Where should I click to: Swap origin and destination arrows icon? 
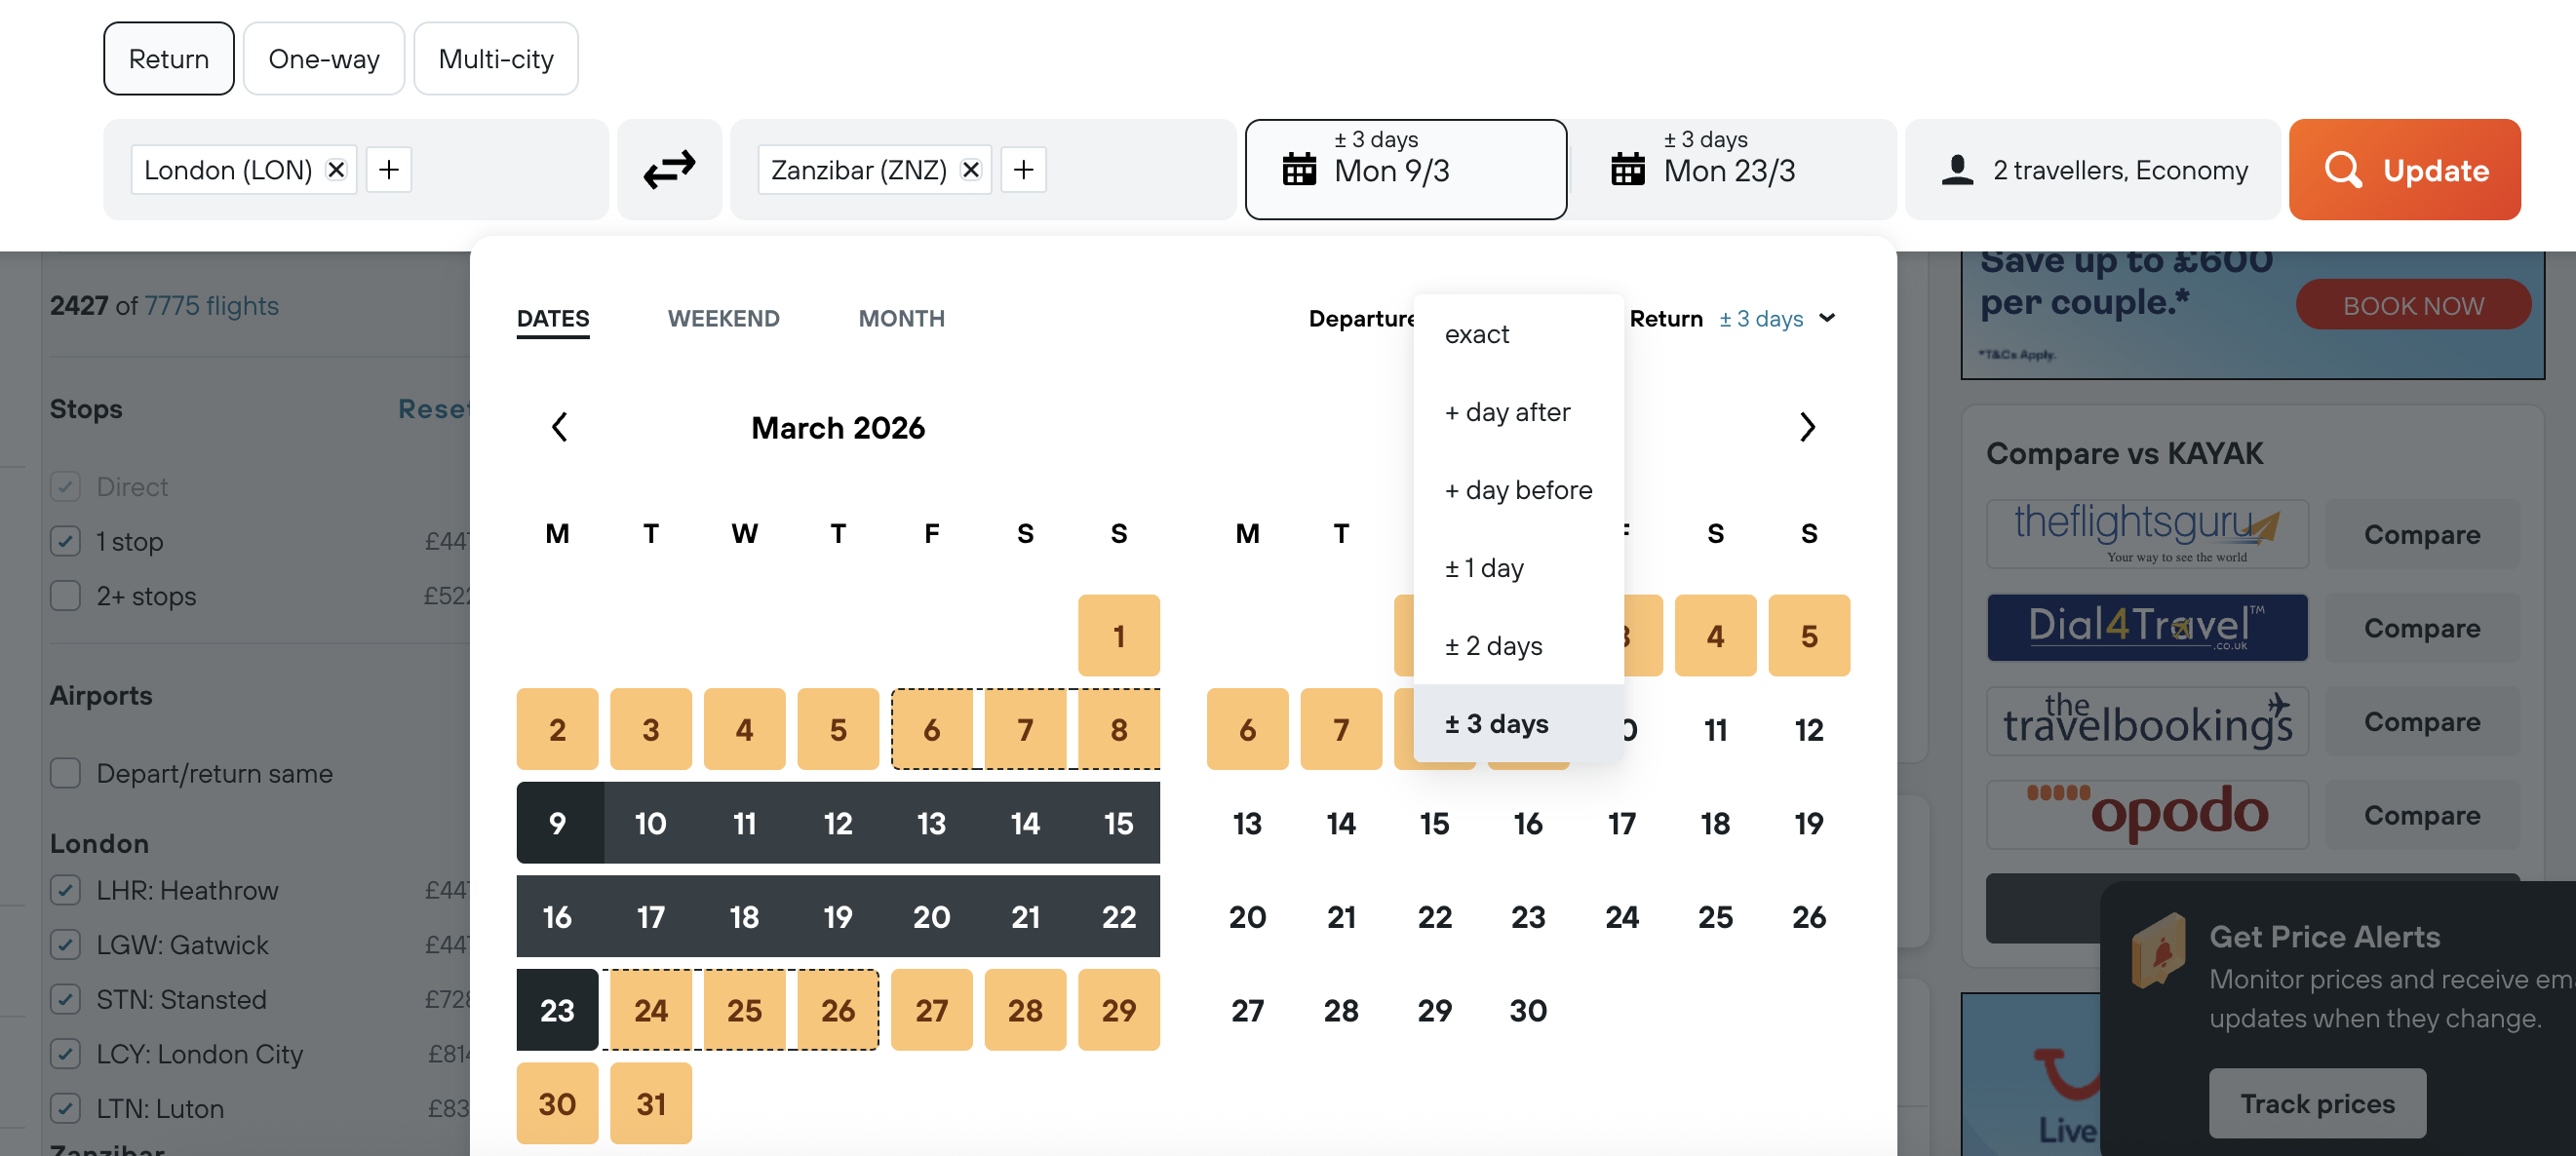pyautogui.click(x=669, y=169)
